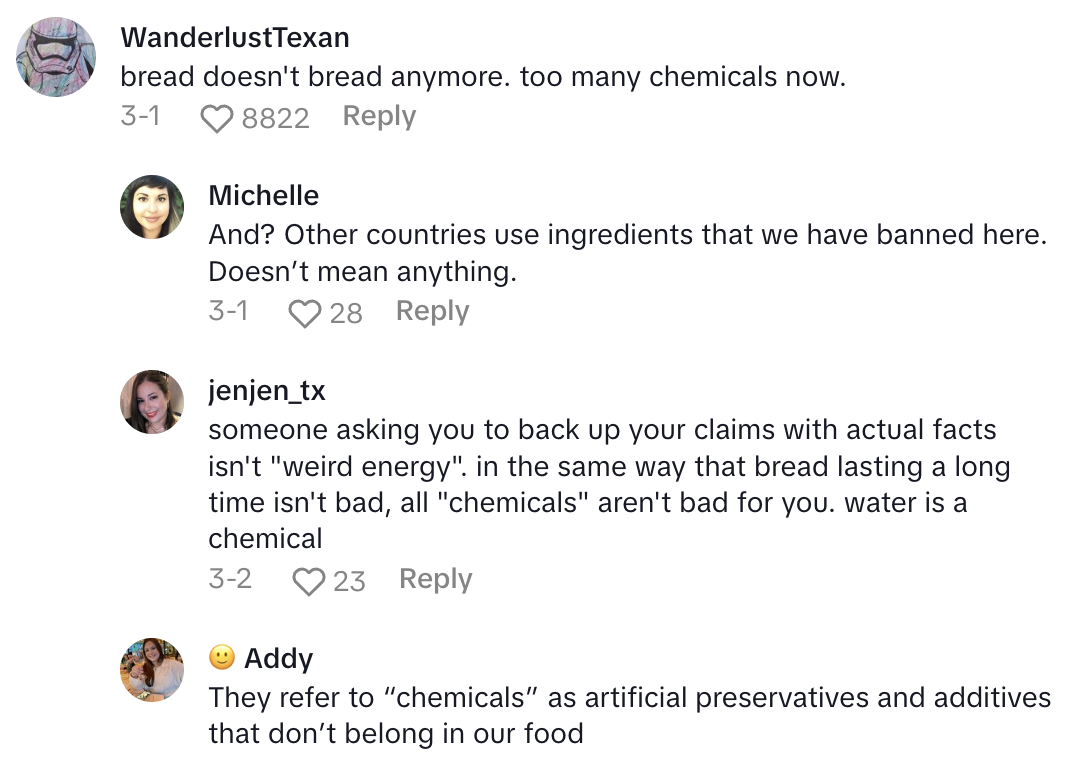Visit the WanderlustTexan username link
This screenshot has height=760, width=1080.
[x=235, y=38]
